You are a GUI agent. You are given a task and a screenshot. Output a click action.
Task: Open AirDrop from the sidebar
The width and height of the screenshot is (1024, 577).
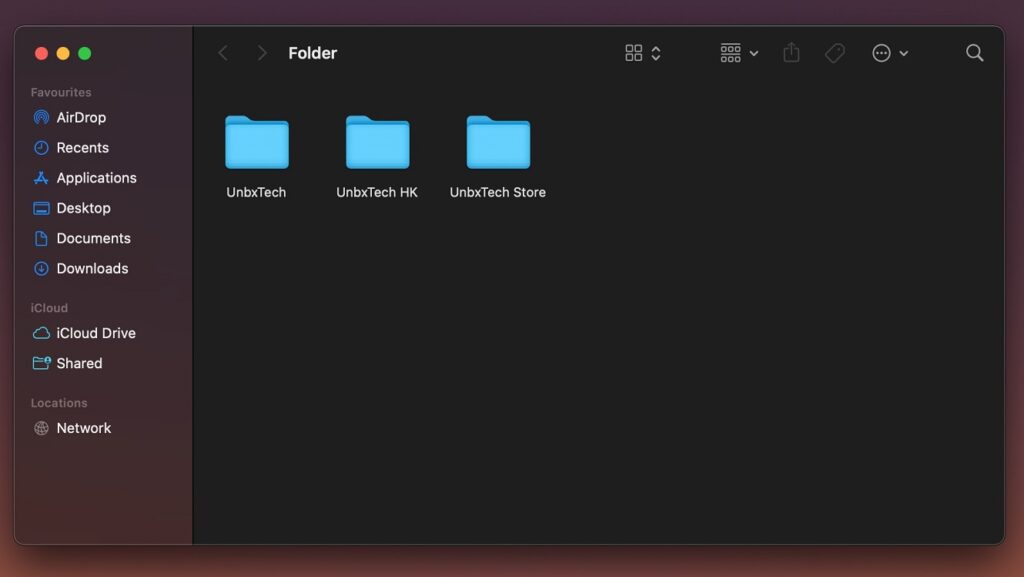80,117
